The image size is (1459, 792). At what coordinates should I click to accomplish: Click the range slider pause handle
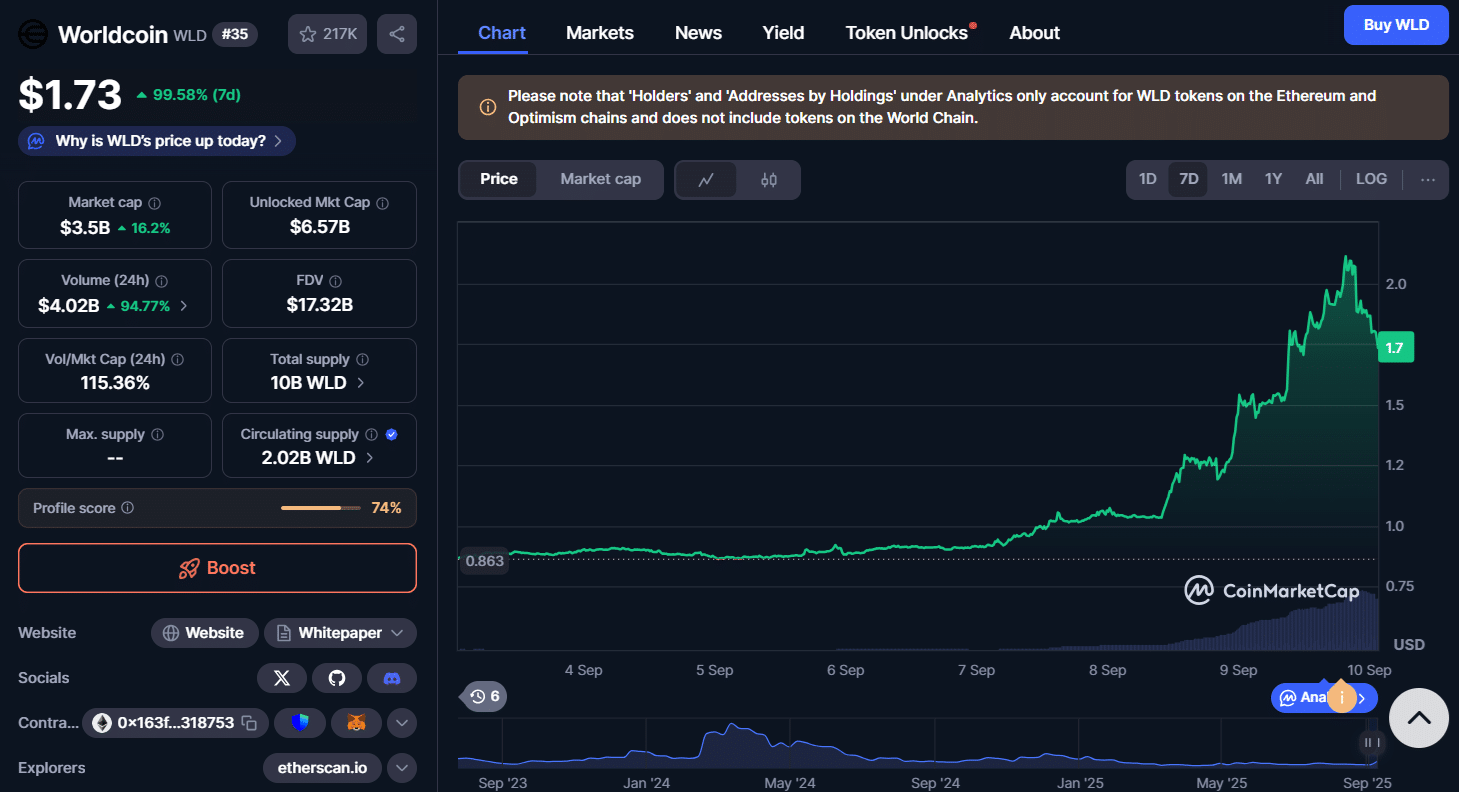[x=1372, y=742]
